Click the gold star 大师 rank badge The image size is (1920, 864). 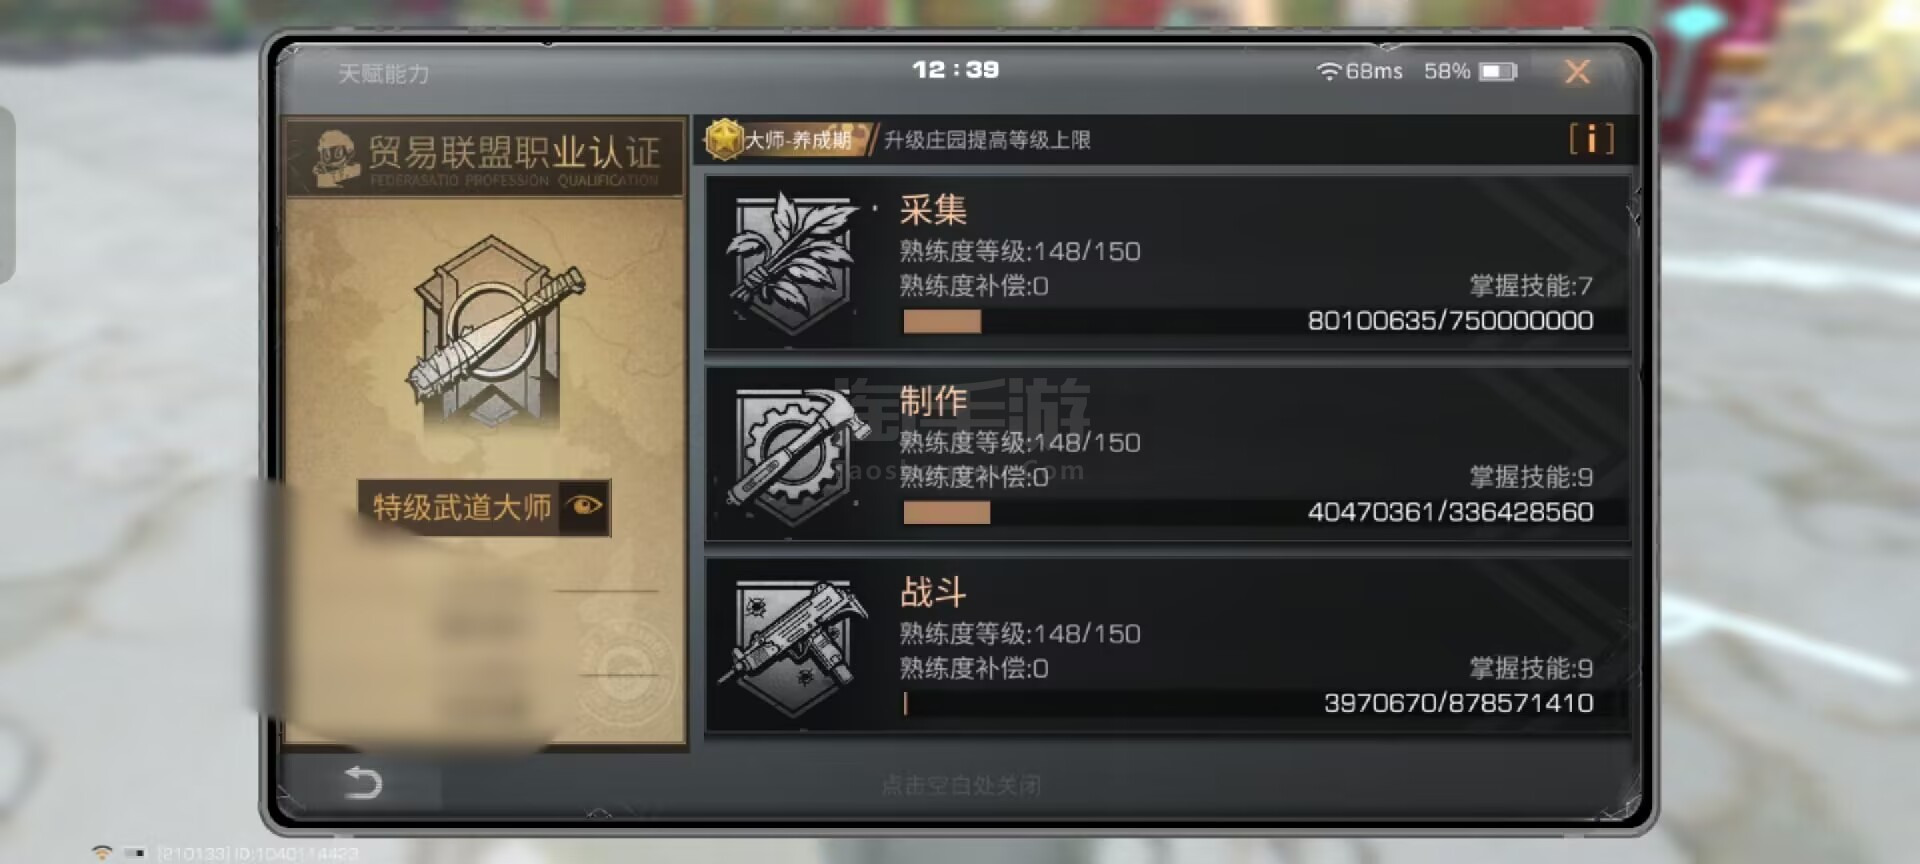(x=722, y=139)
